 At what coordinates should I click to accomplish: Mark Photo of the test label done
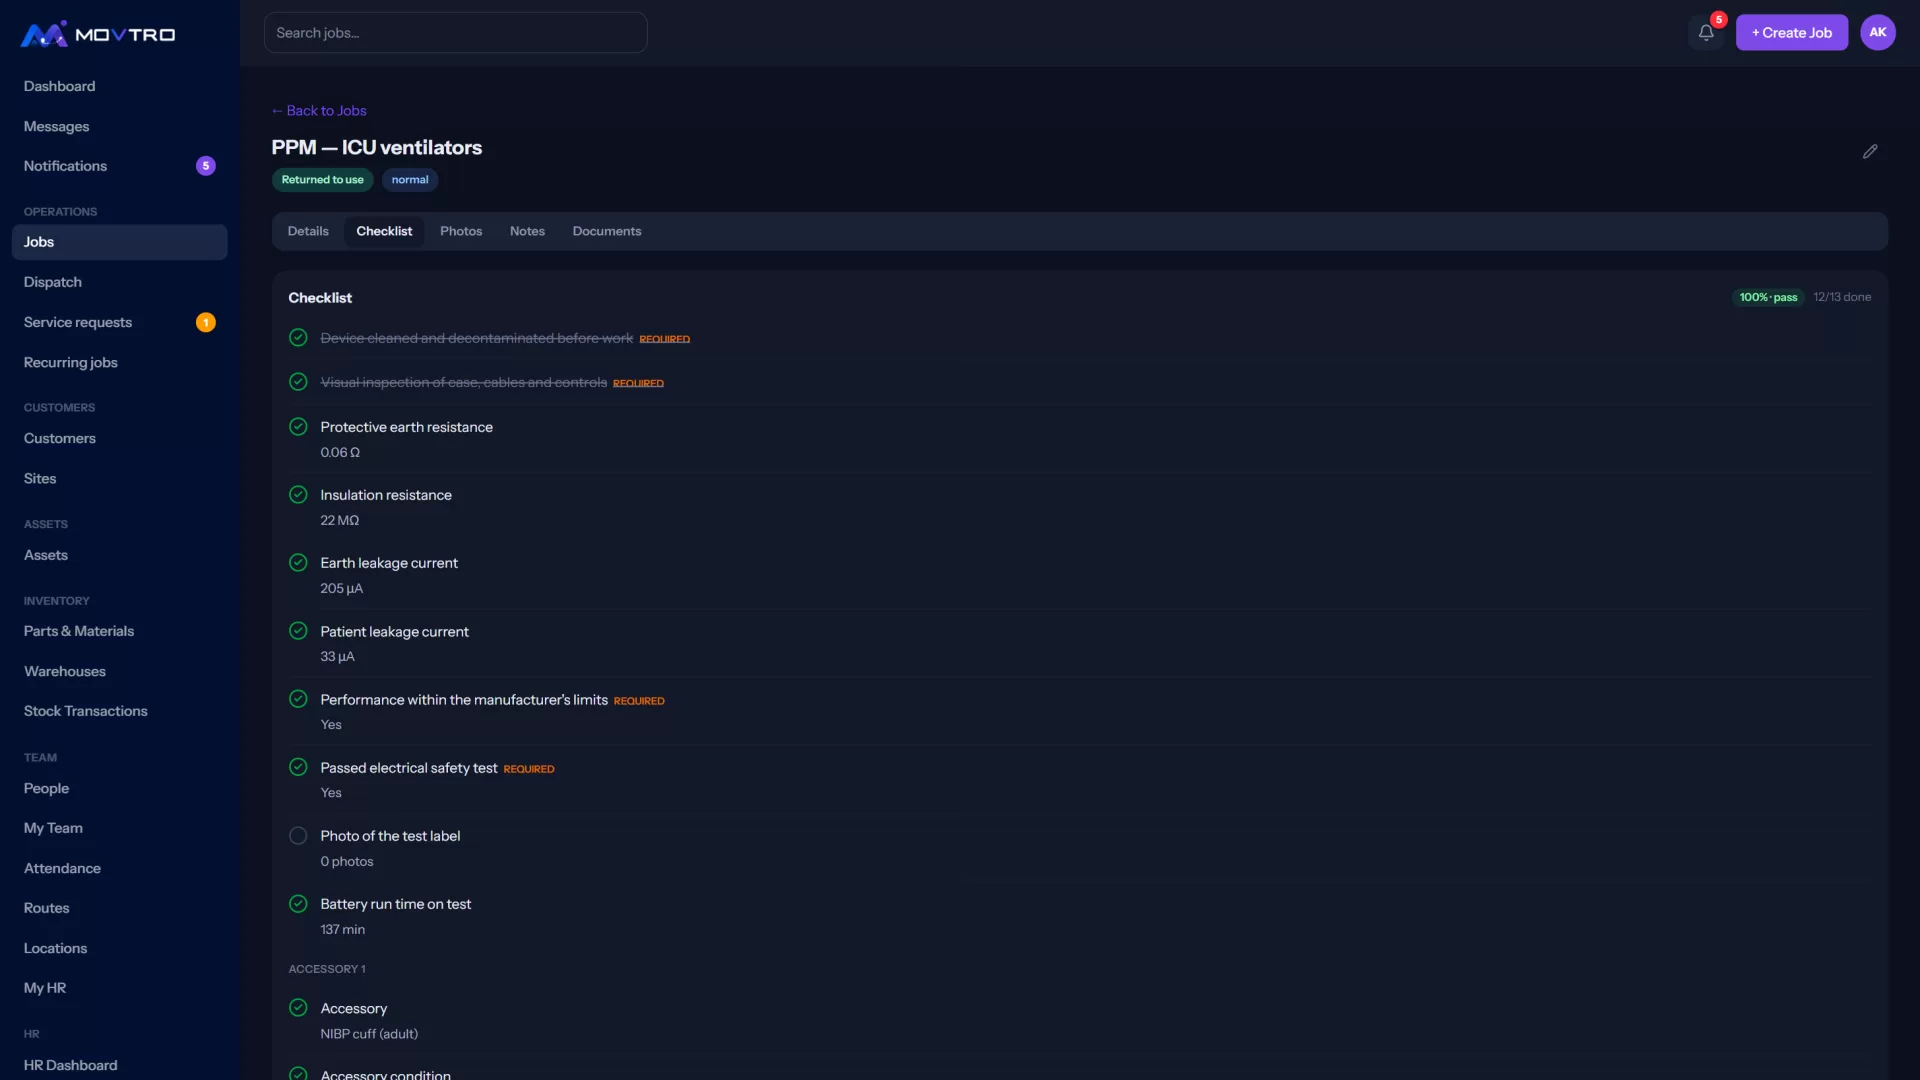tap(298, 836)
